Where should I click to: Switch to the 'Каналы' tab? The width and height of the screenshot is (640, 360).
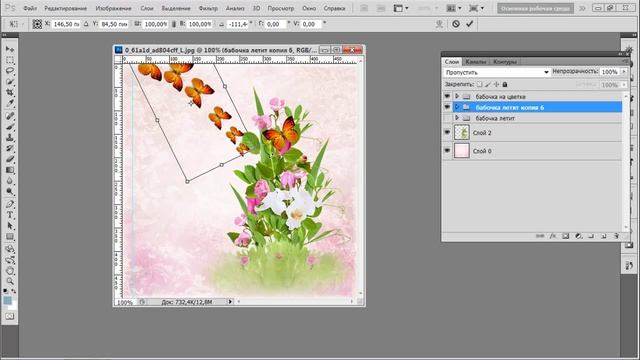pyautogui.click(x=475, y=62)
